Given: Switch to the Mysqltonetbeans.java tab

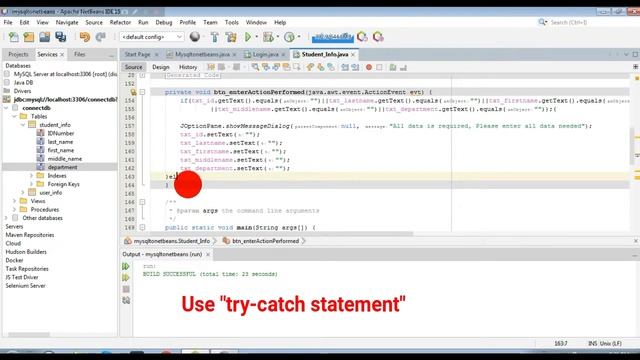Looking at the screenshot, I should (x=202, y=54).
